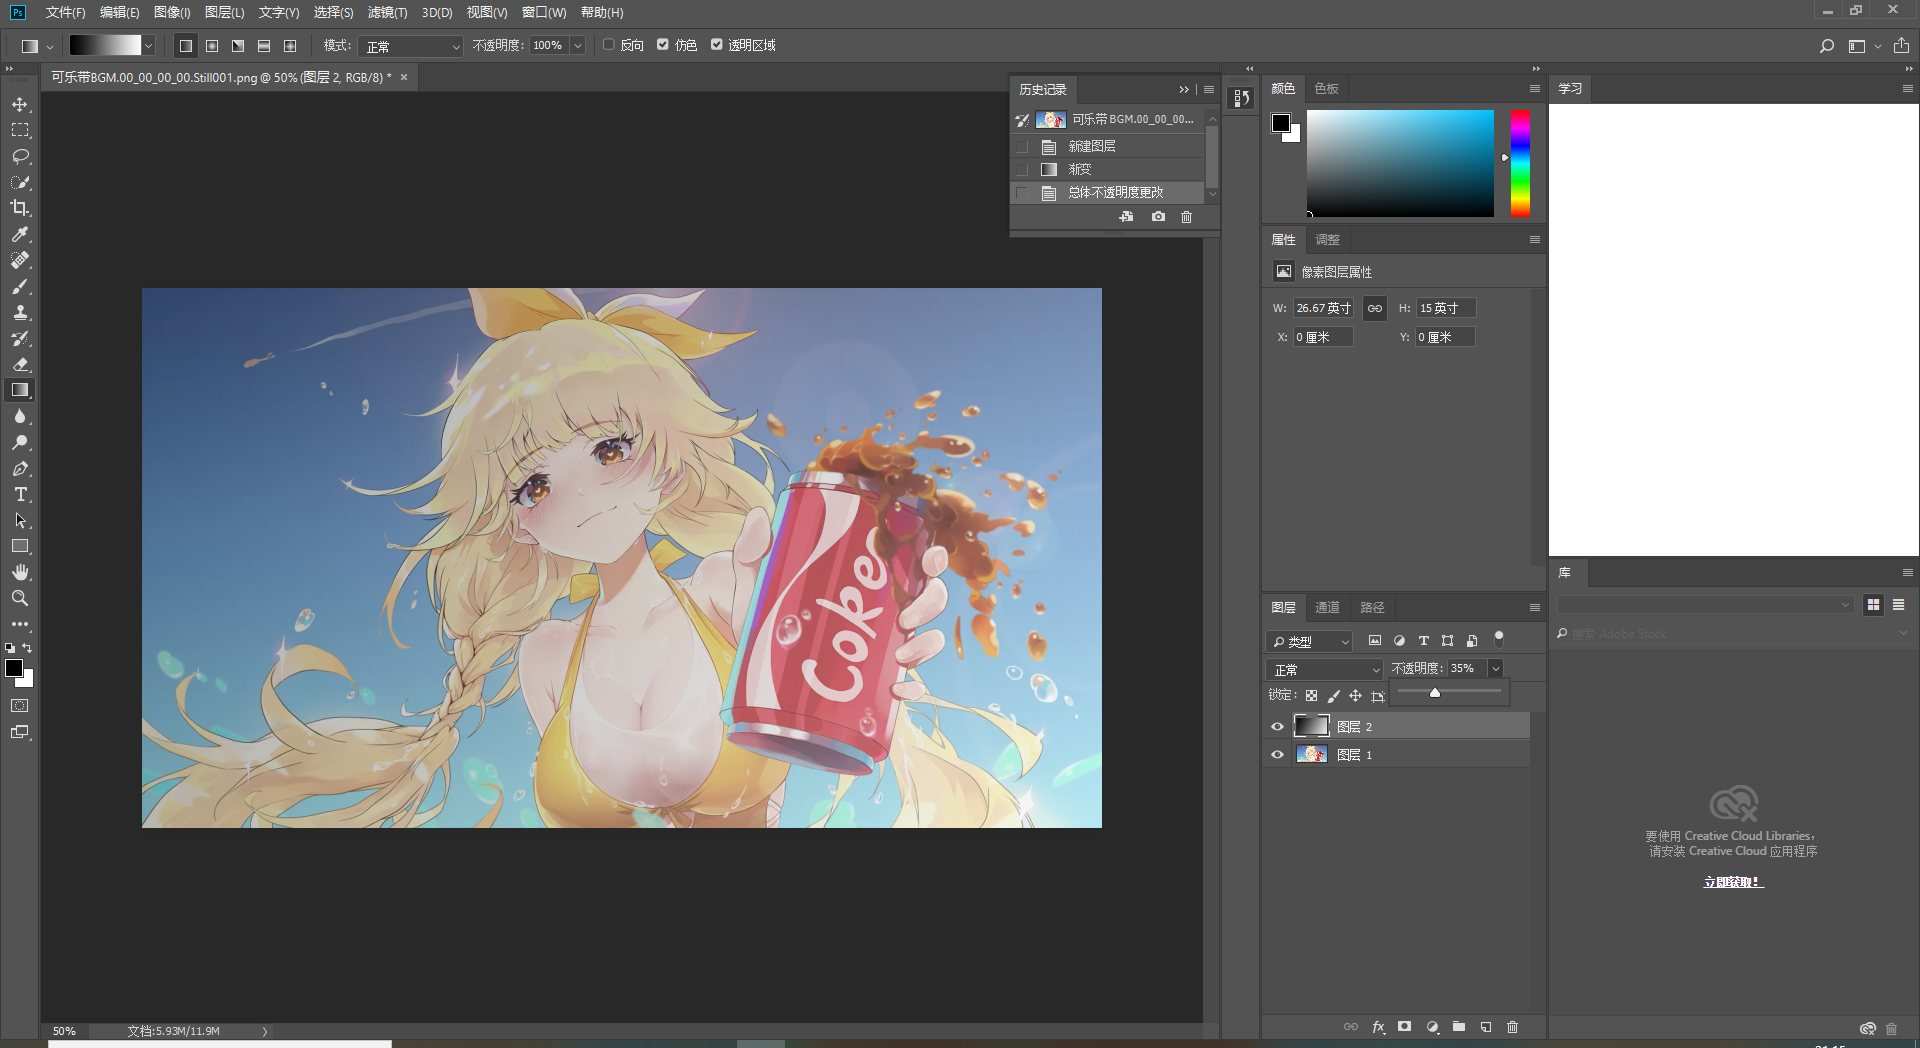Select the Dodge tool
Image resolution: width=1920 pixels, height=1048 pixels.
pos(20,442)
